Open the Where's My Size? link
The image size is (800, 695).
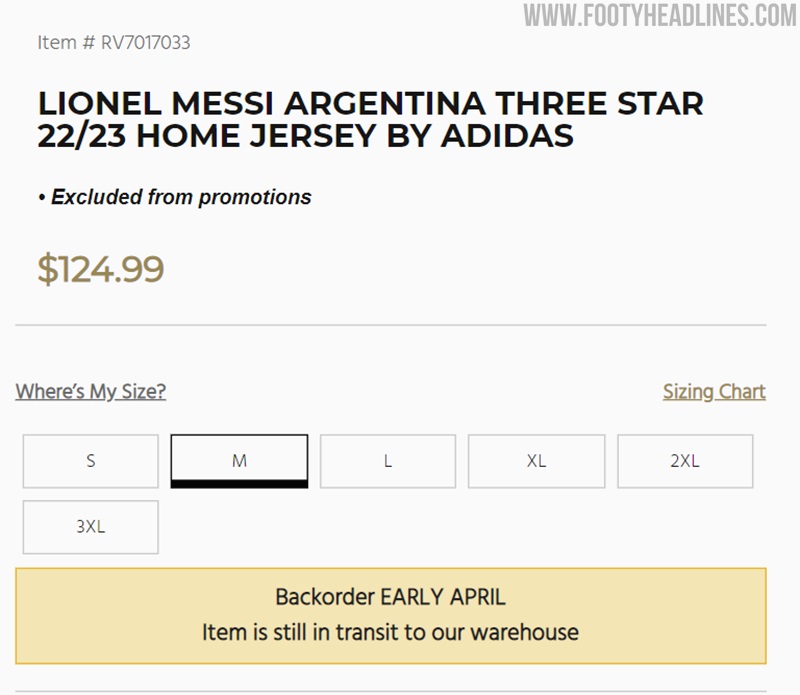(90, 391)
